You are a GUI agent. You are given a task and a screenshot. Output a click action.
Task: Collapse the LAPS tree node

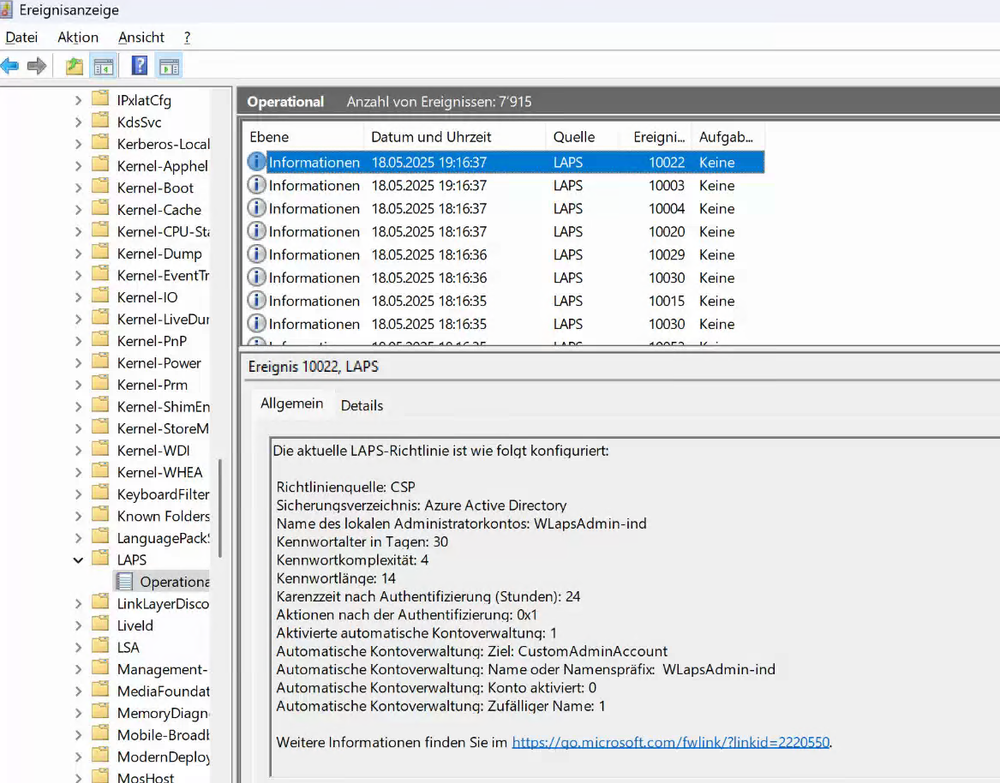coord(78,559)
